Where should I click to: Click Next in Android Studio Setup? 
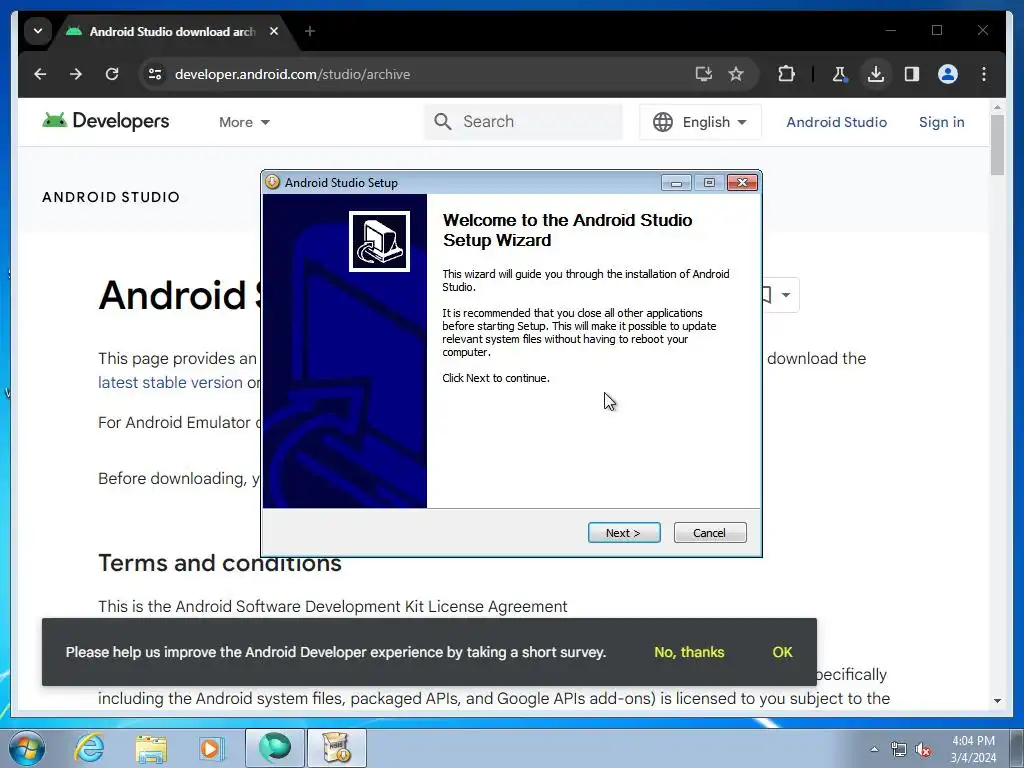click(x=624, y=533)
